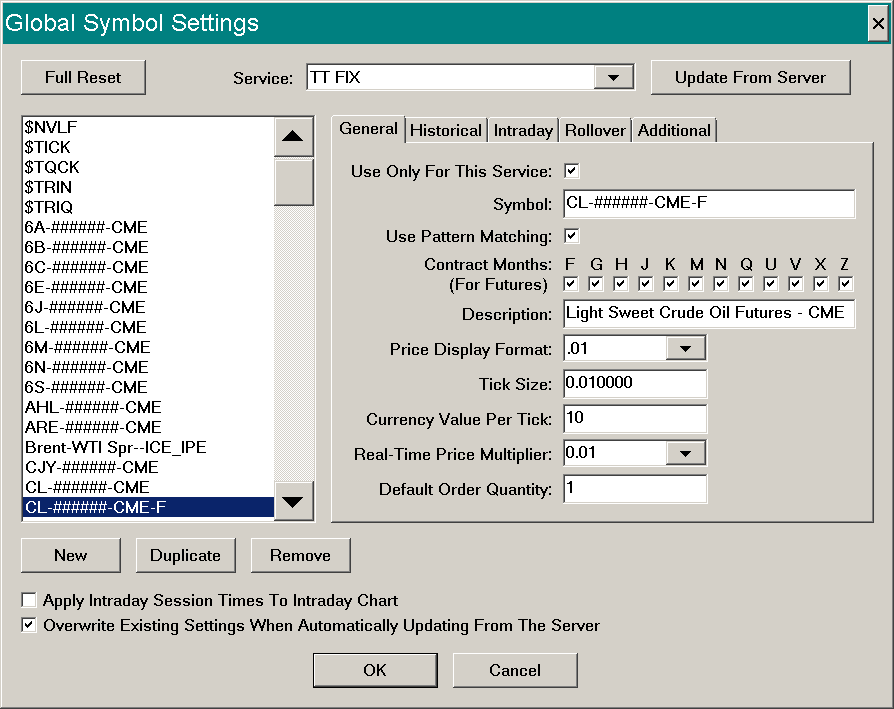
Task: Switch to the Rollover tab
Action: [x=595, y=131]
